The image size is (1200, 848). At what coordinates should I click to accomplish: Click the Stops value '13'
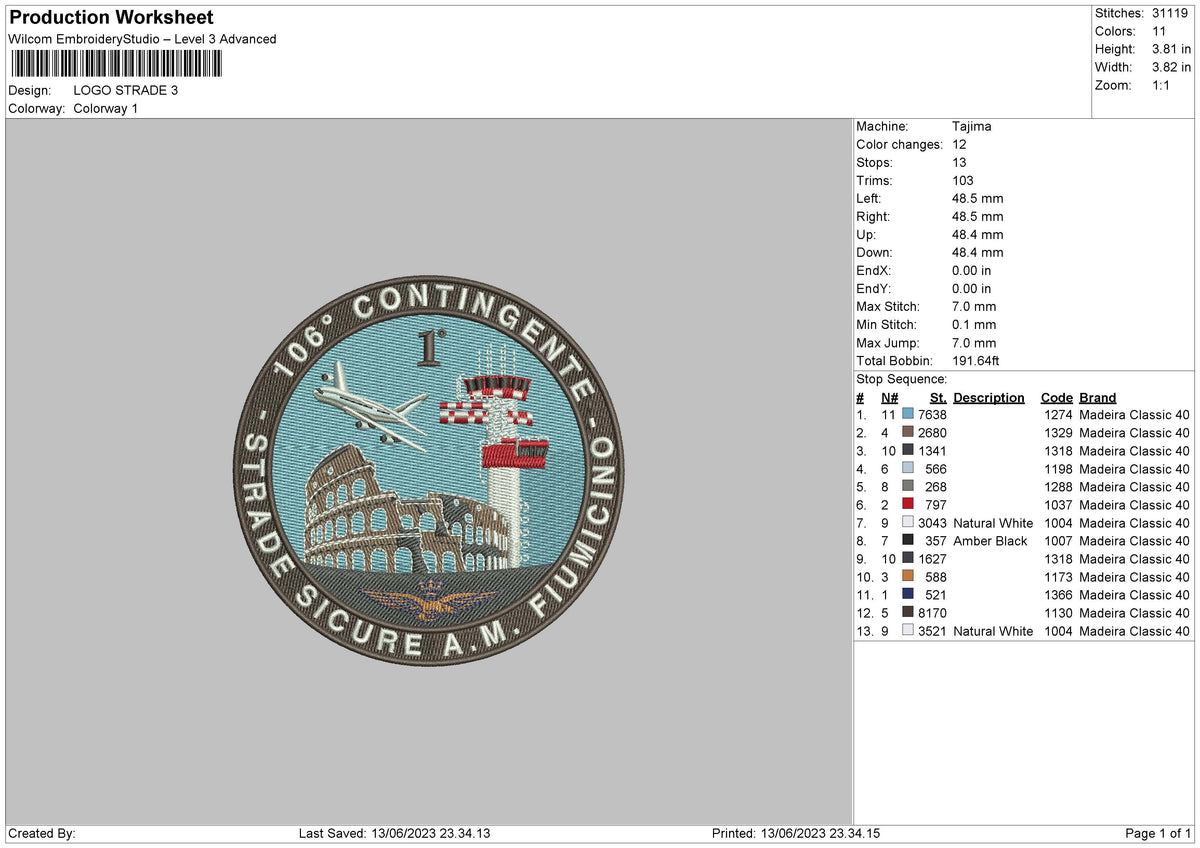point(960,163)
